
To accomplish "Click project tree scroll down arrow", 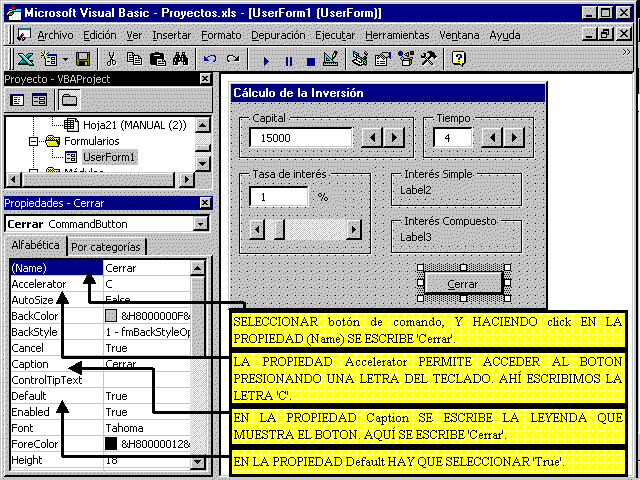I will click(202, 163).
